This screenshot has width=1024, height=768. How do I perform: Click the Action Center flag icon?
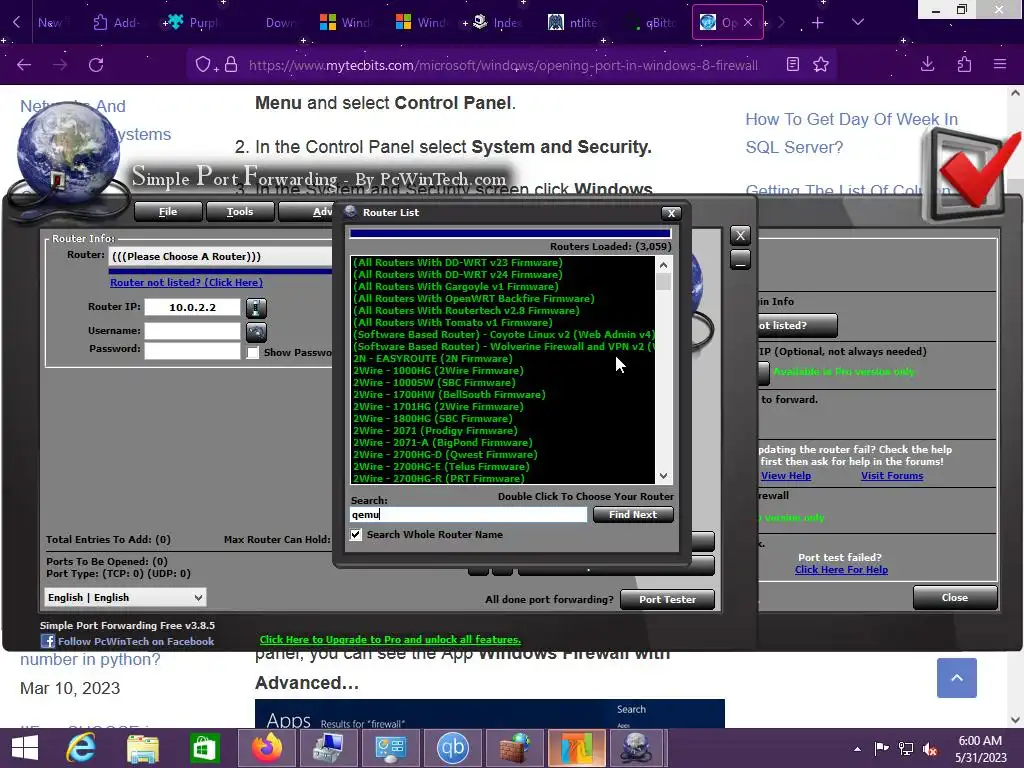point(881,749)
